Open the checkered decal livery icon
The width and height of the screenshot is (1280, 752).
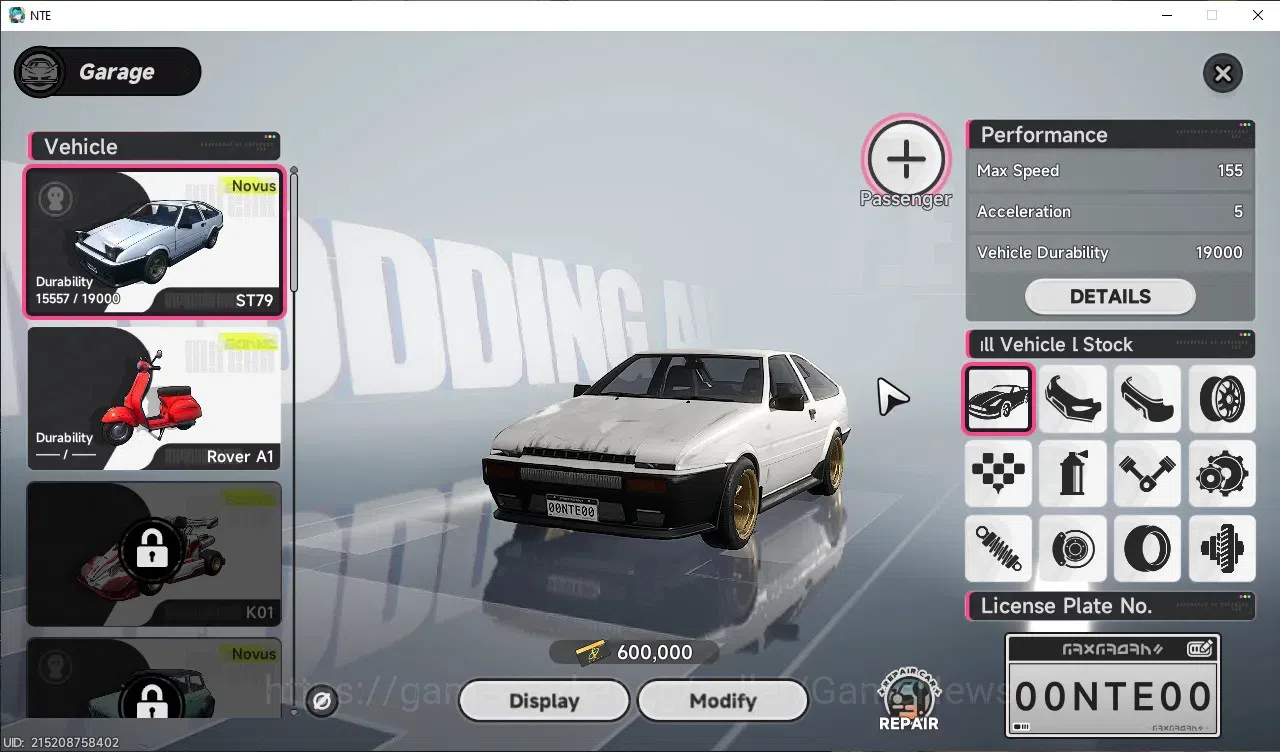[998, 473]
